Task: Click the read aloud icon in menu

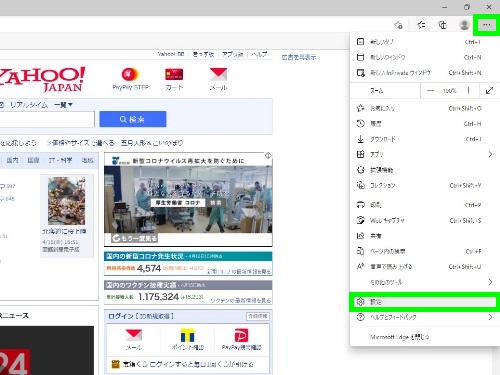Action: (x=360, y=266)
